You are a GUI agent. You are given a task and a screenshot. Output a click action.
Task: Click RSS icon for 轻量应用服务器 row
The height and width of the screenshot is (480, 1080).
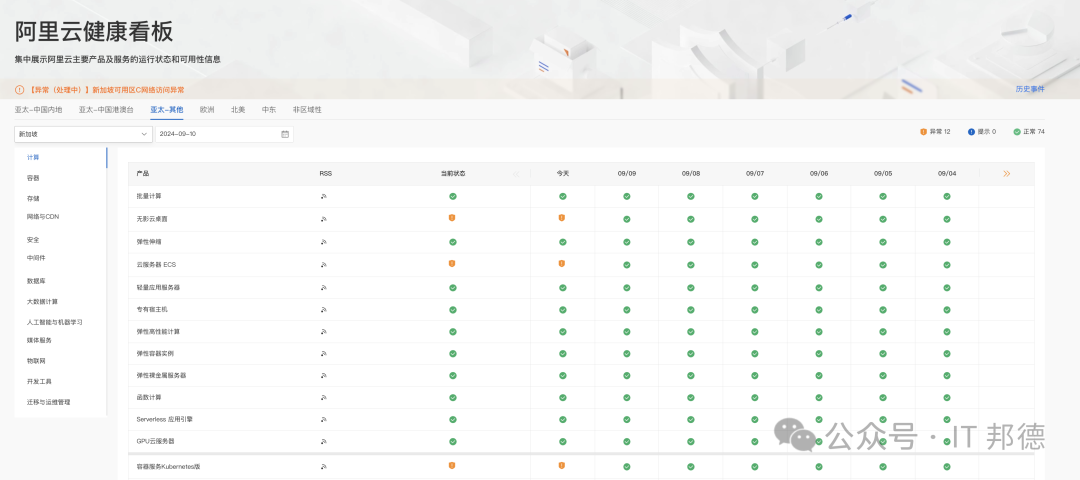tap(324, 287)
